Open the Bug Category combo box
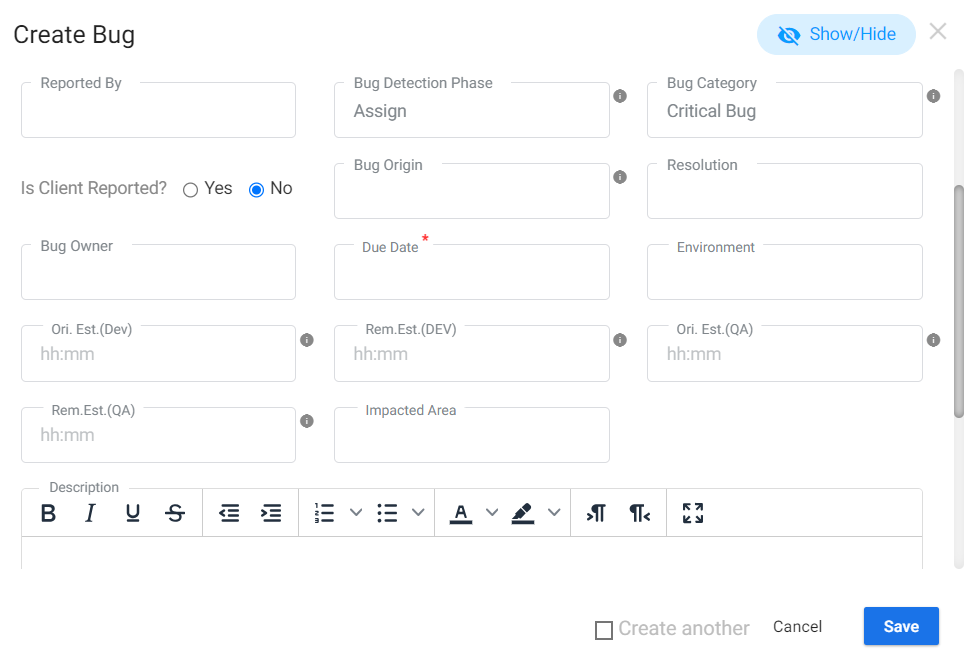 pyautogui.click(x=784, y=111)
